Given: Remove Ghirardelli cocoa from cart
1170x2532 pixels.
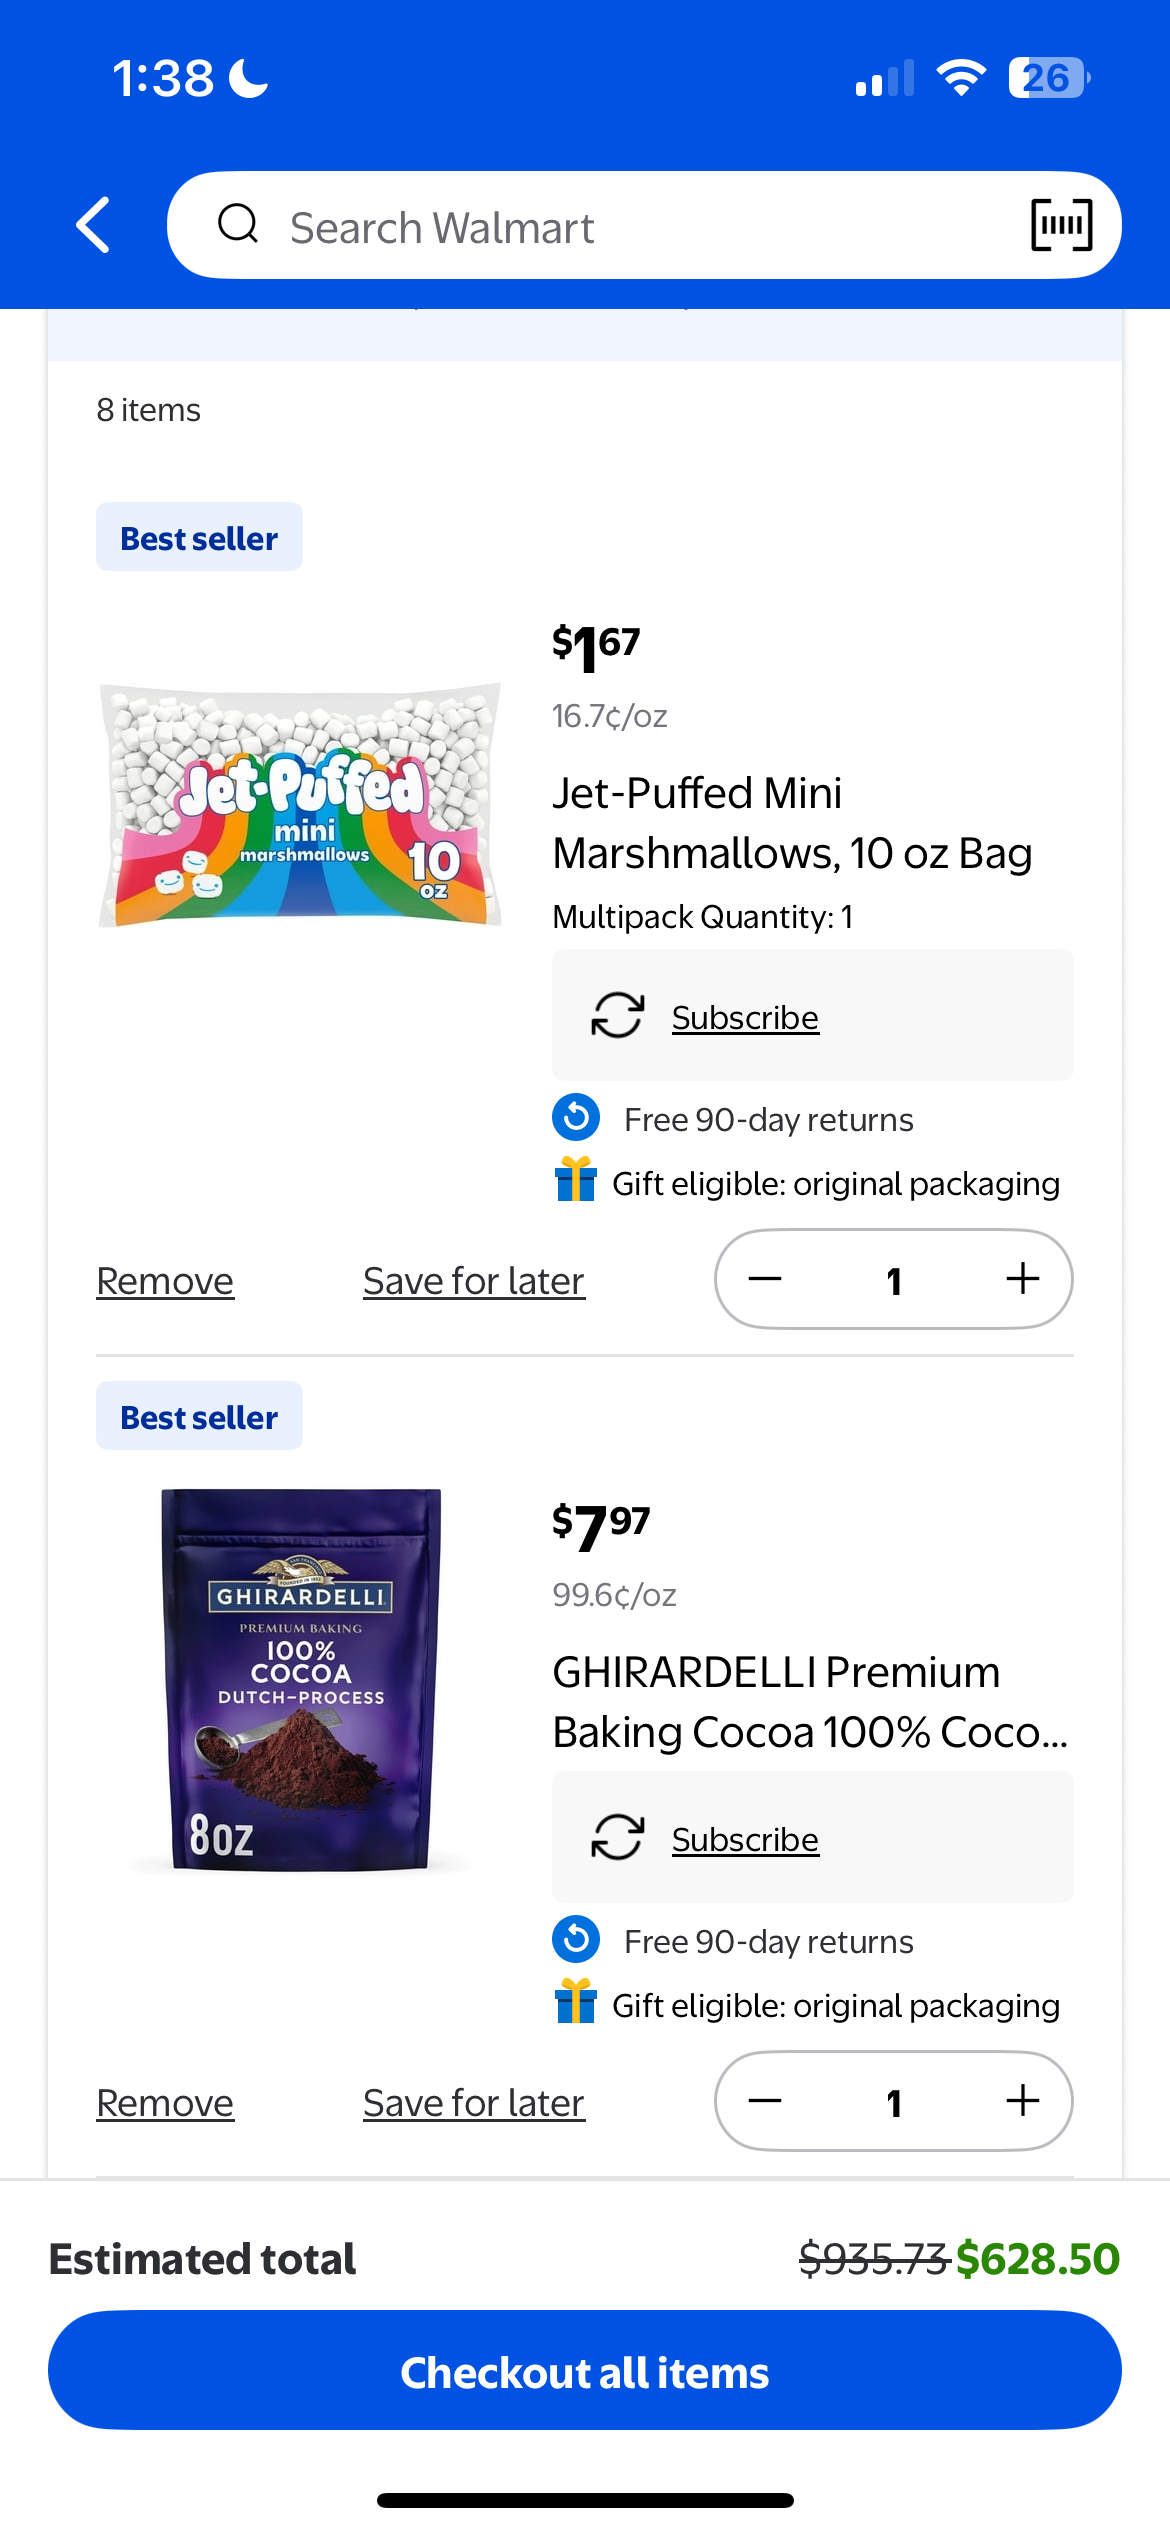Looking at the screenshot, I should click(165, 2103).
